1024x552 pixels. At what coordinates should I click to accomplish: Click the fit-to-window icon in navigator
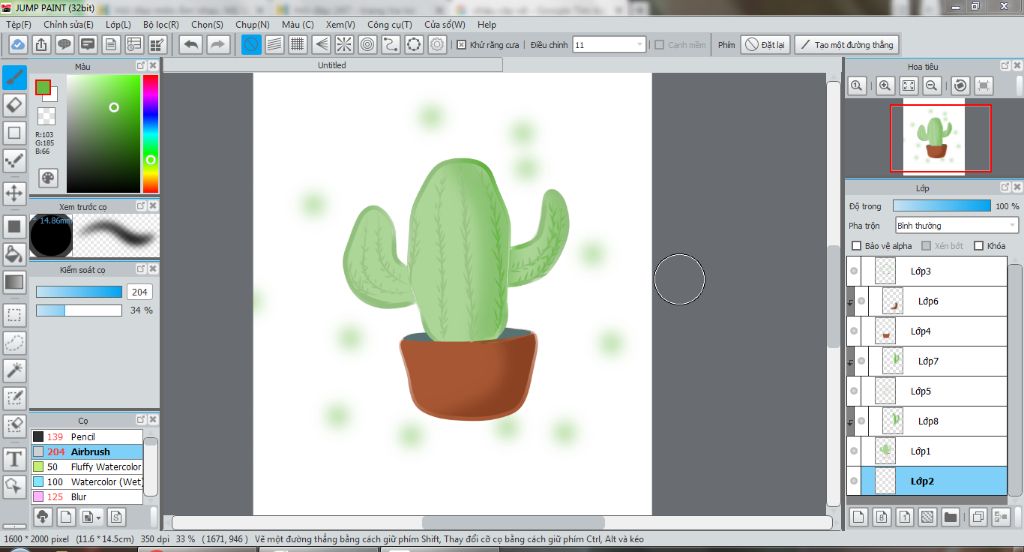click(908, 86)
